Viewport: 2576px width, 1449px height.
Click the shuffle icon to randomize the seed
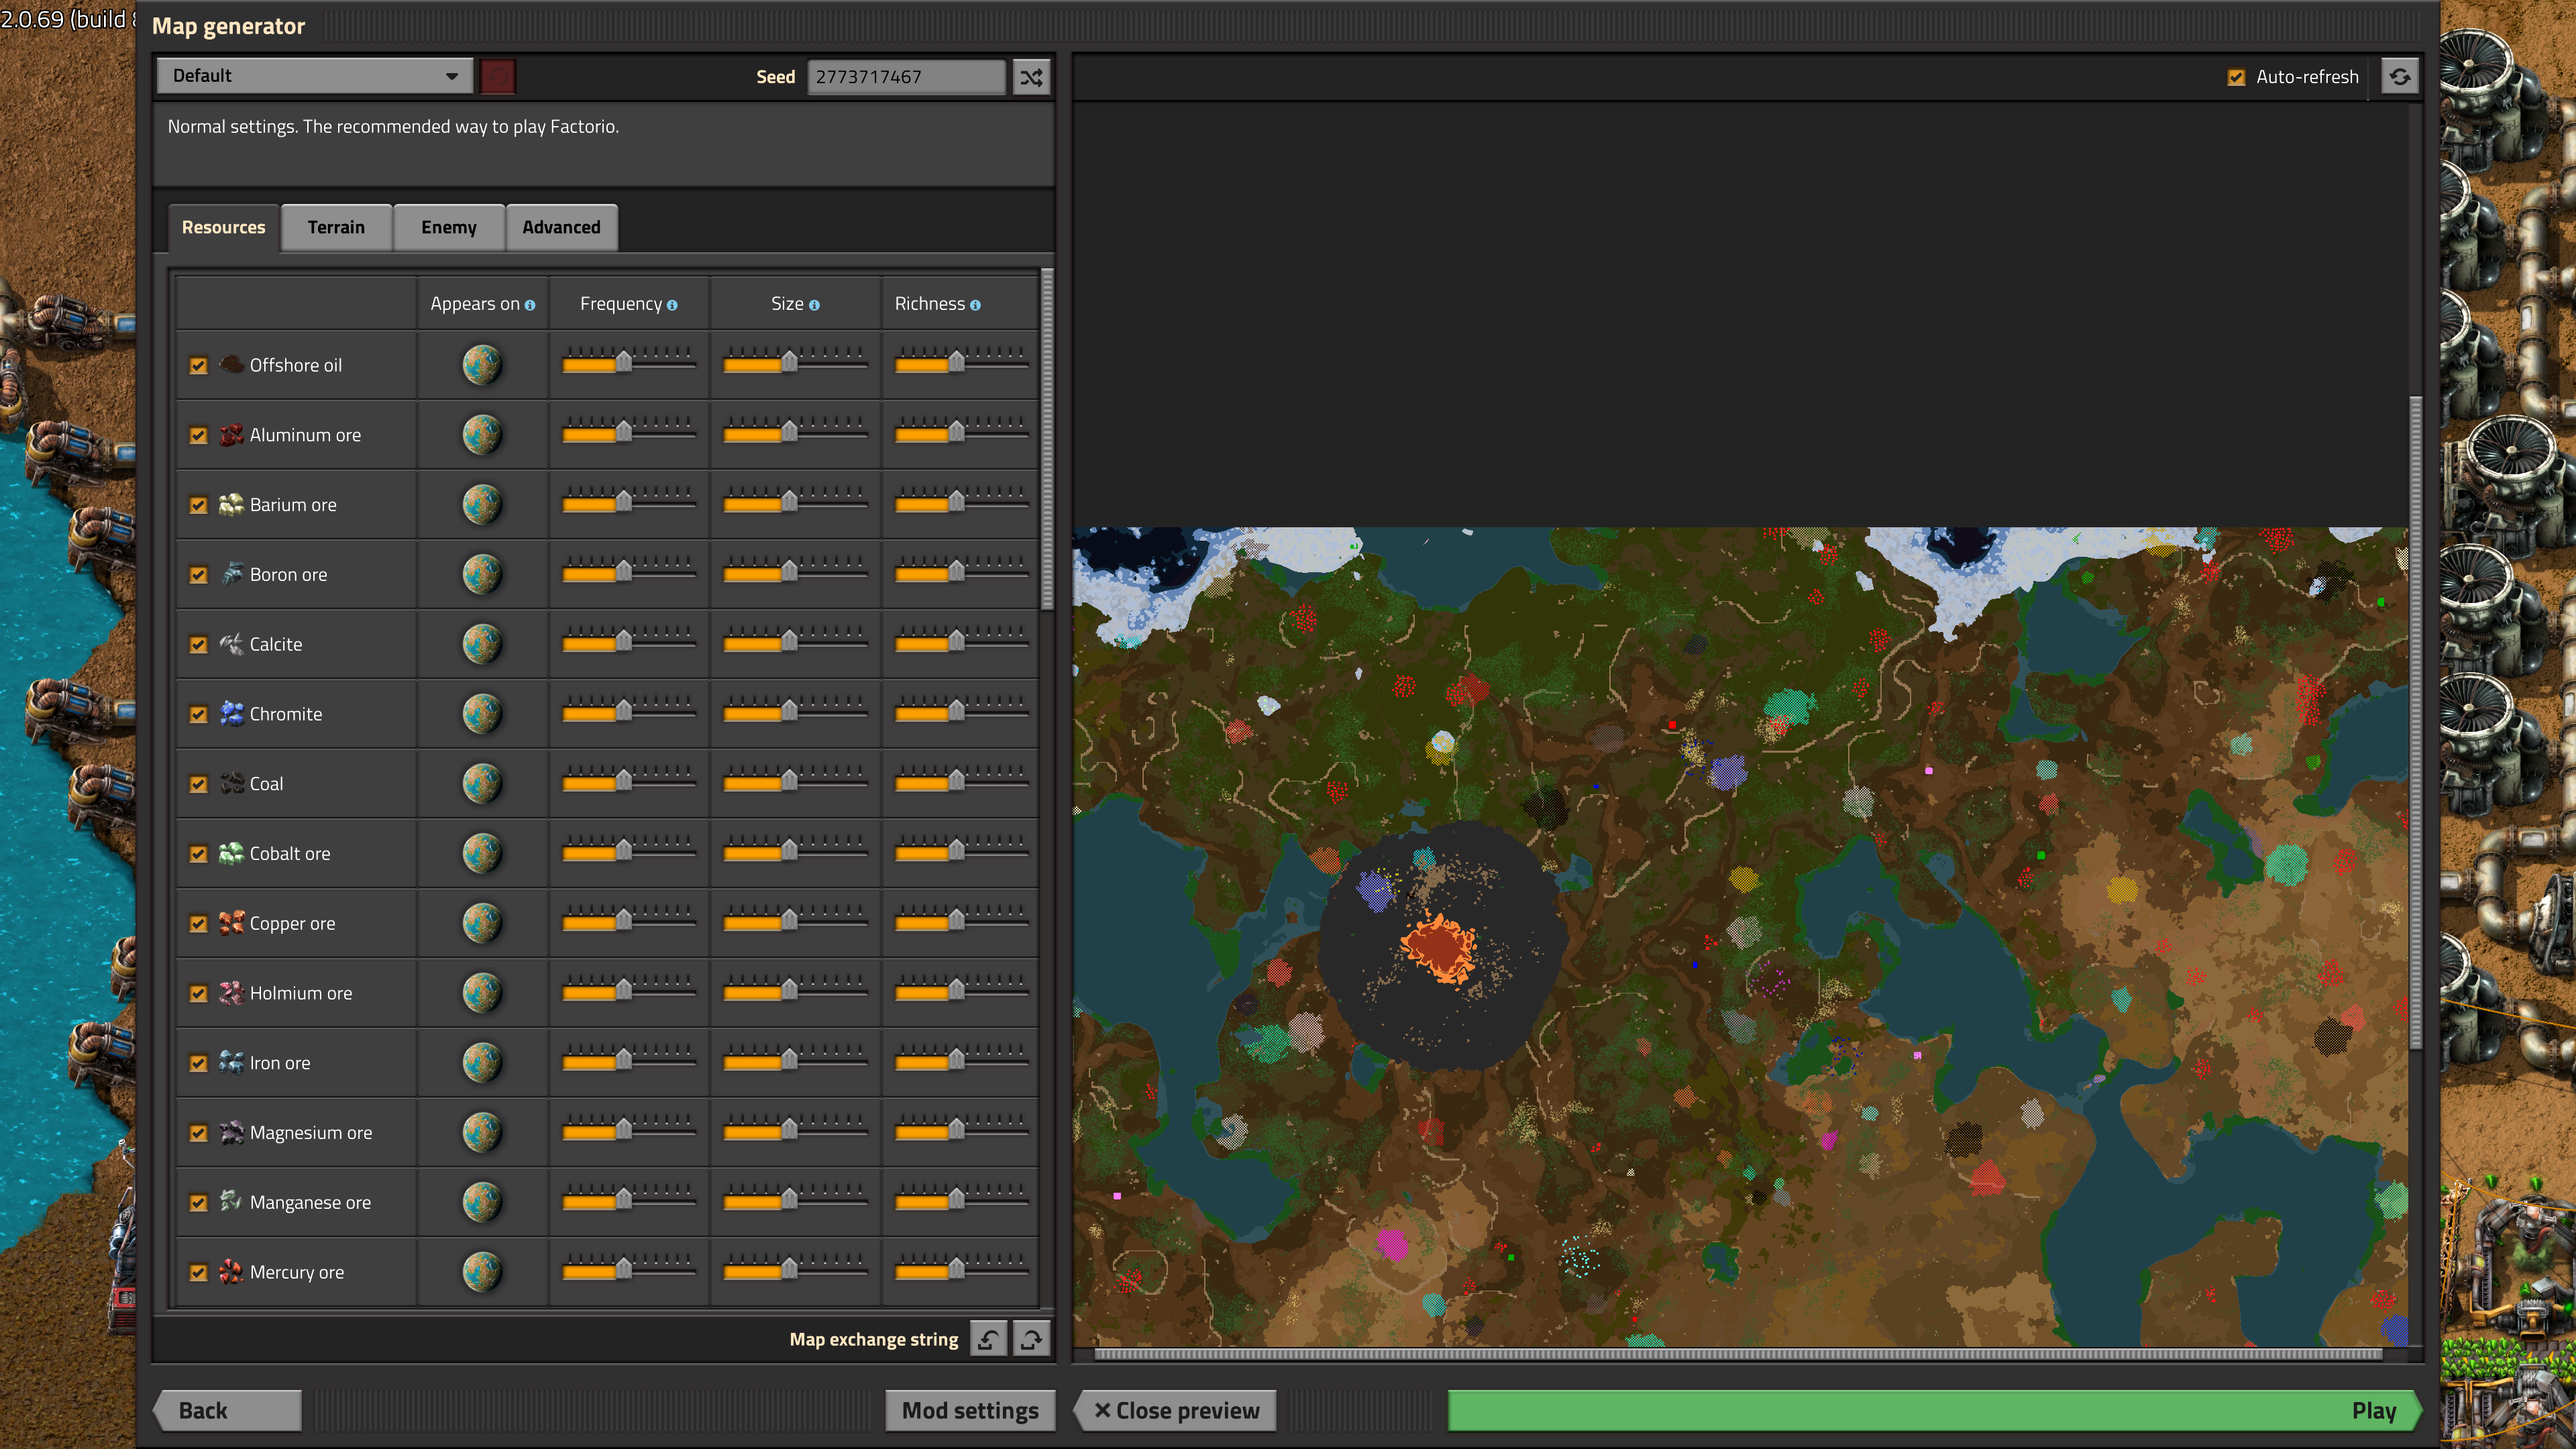point(1031,76)
